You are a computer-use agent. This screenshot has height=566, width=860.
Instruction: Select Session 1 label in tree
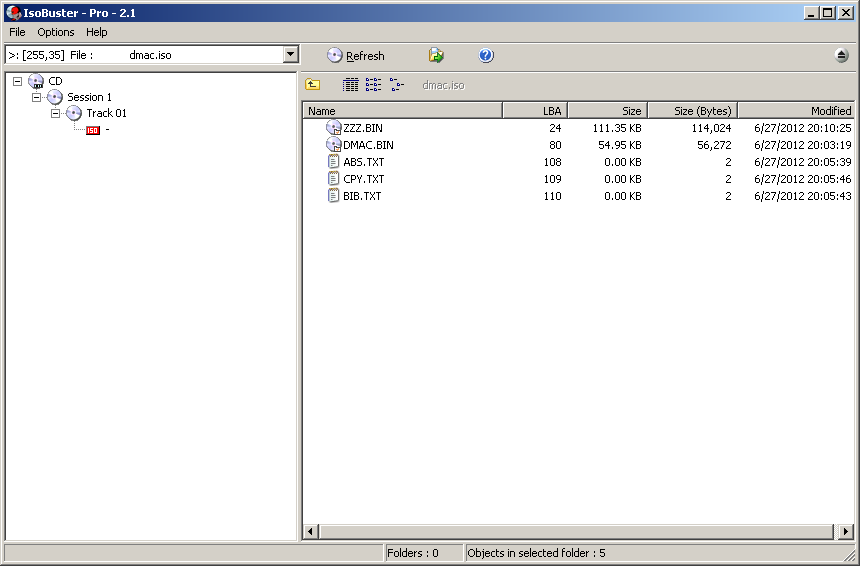click(89, 97)
